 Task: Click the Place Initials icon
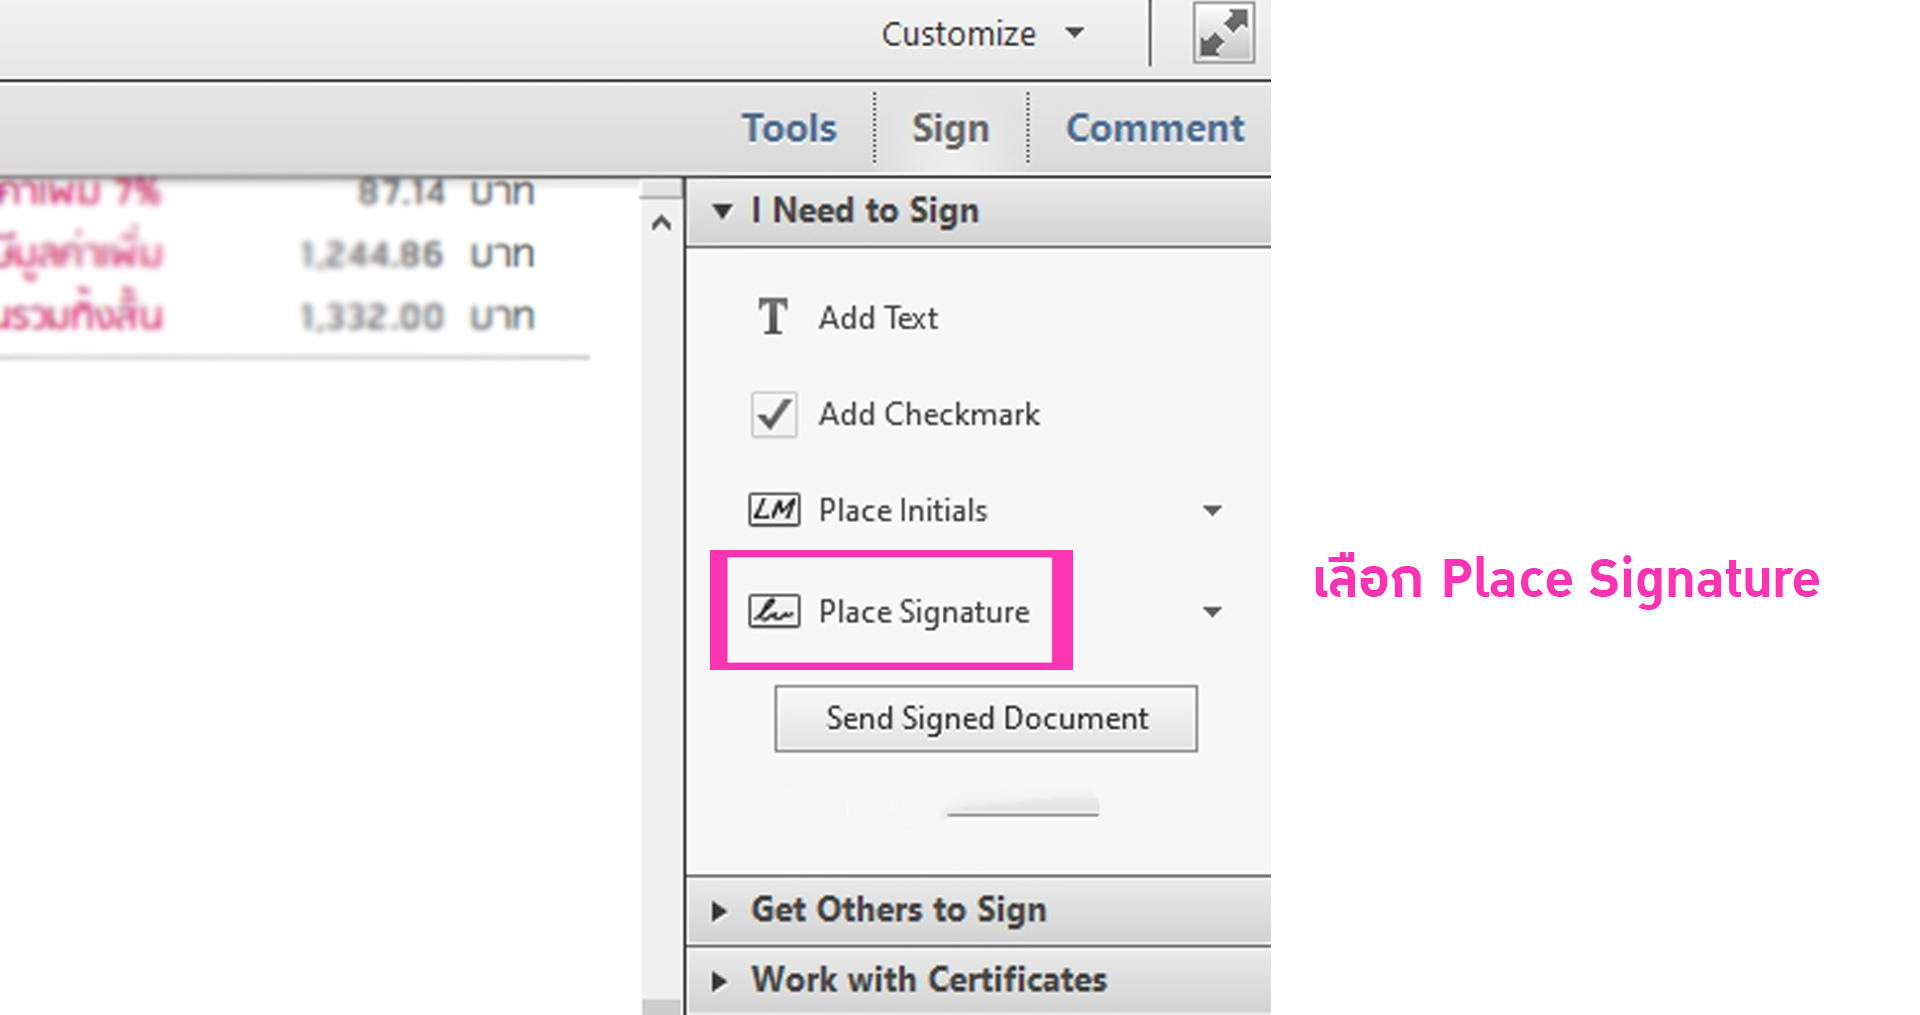pos(774,510)
